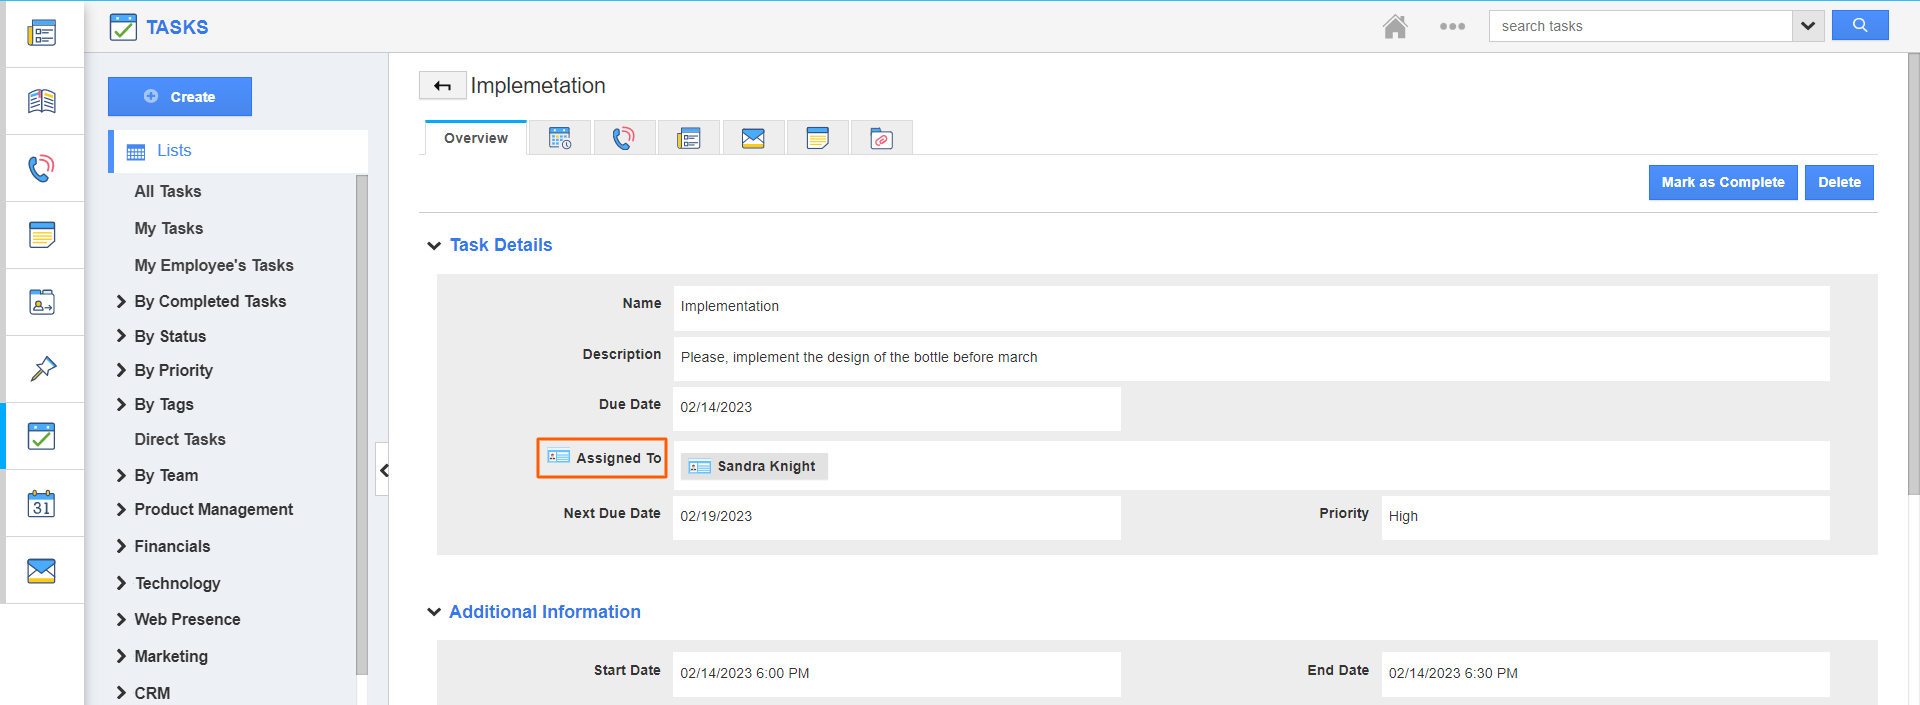Click the search tasks input field
This screenshot has height=705, width=1920.
(1640, 26)
